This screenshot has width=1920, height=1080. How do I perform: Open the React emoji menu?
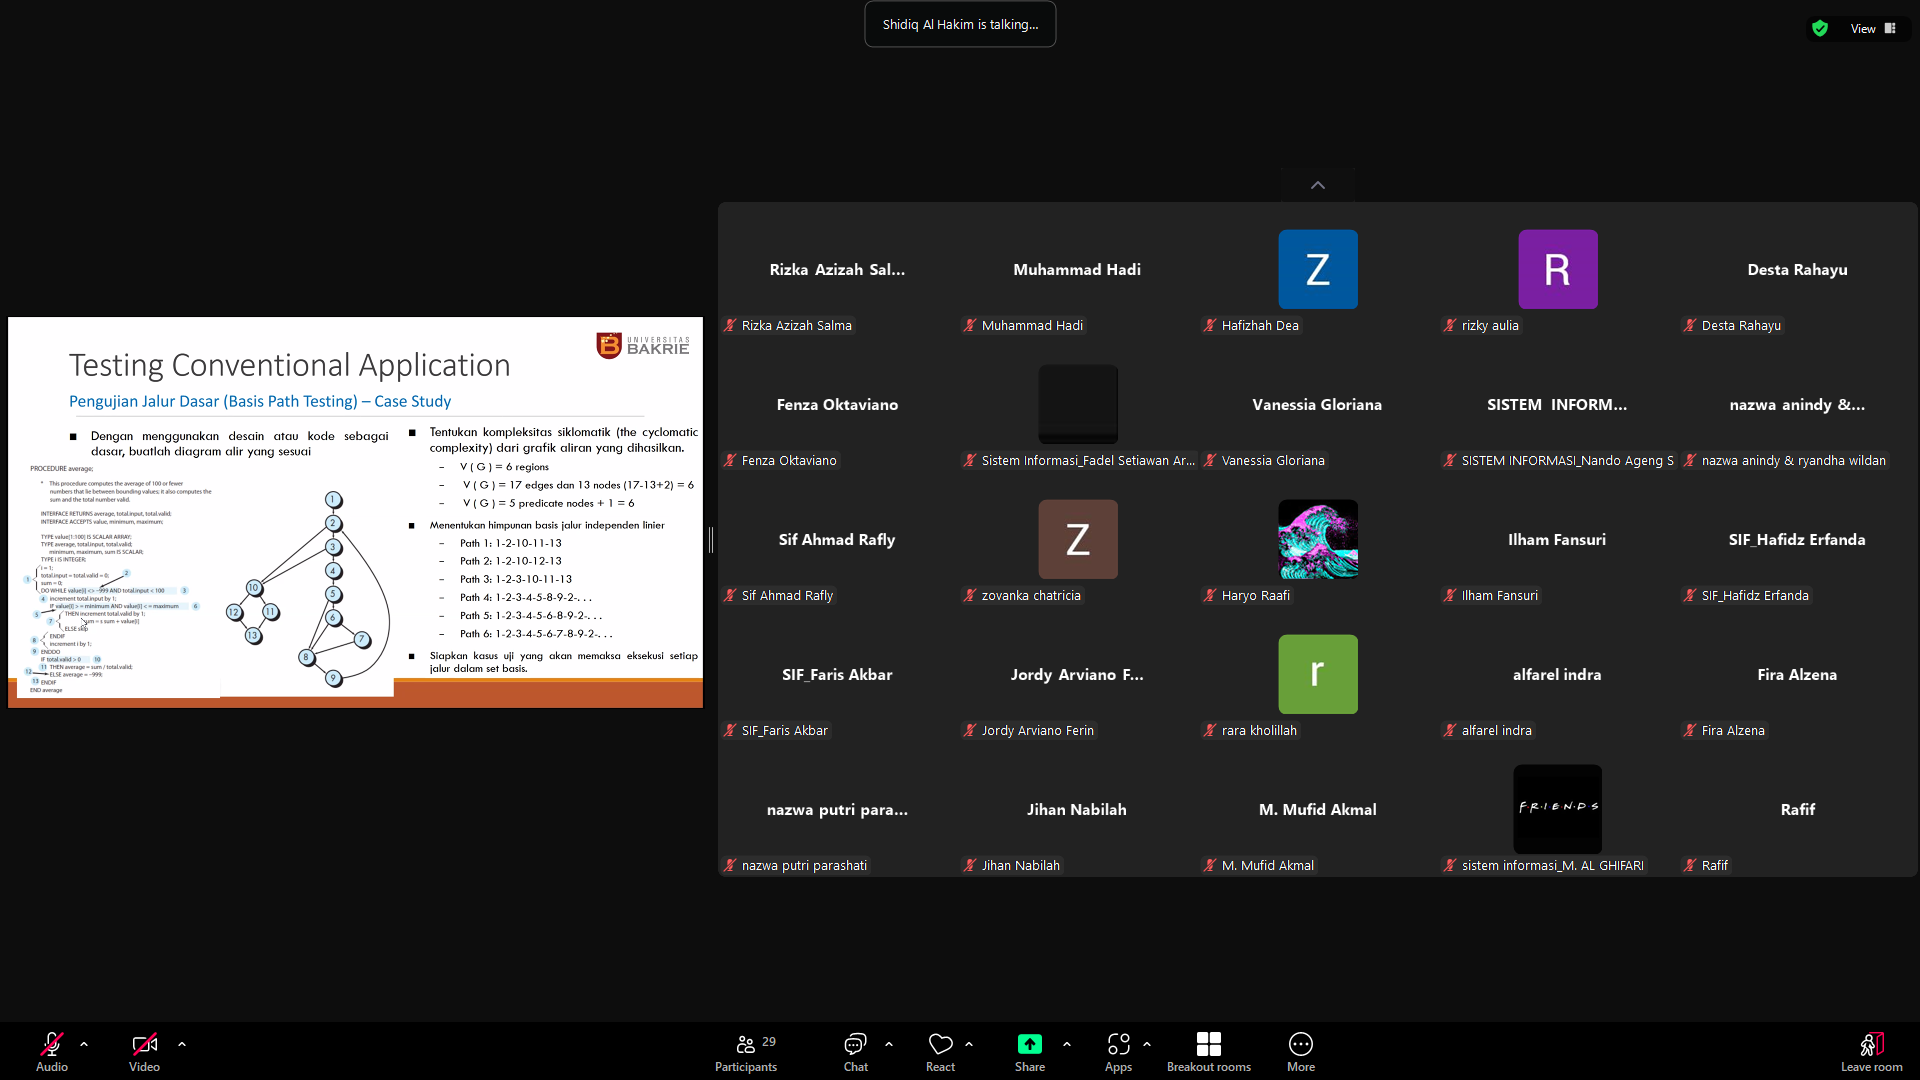[940, 1051]
